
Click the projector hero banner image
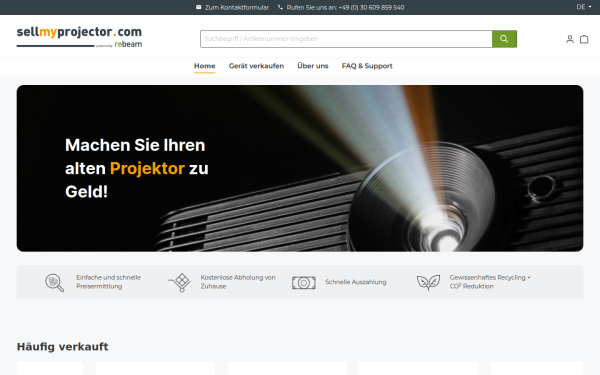tap(300, 168)
